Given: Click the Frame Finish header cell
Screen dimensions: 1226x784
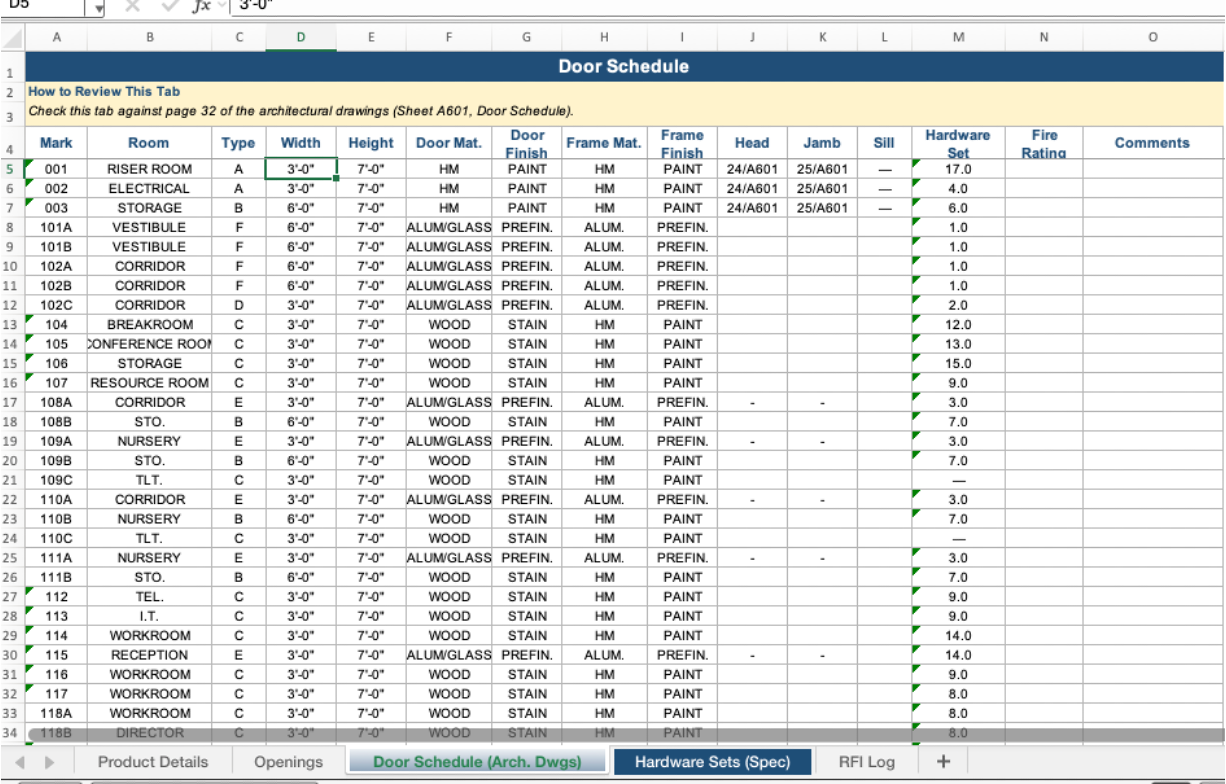Looking at the screenshot, I should click(682, 143).
